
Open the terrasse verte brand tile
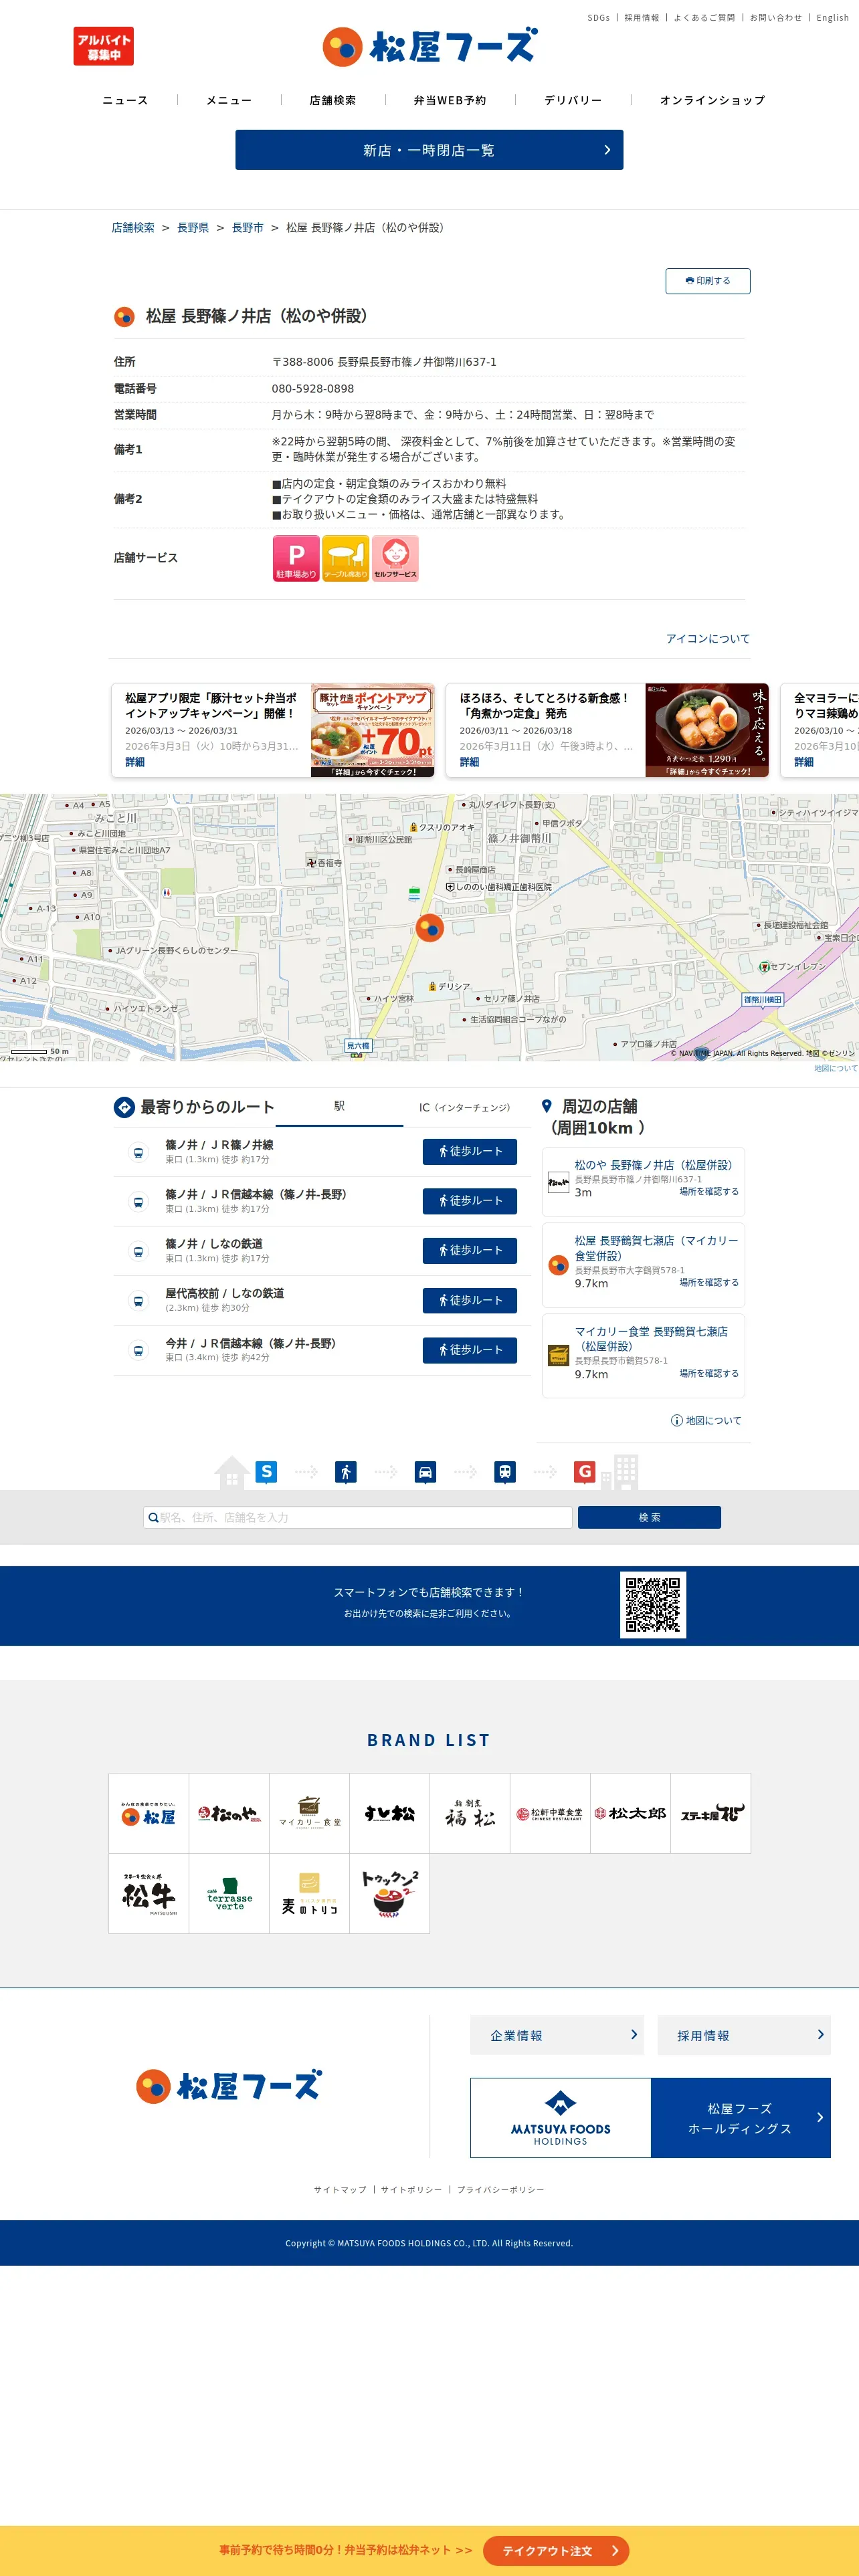tap(229, 1894)
